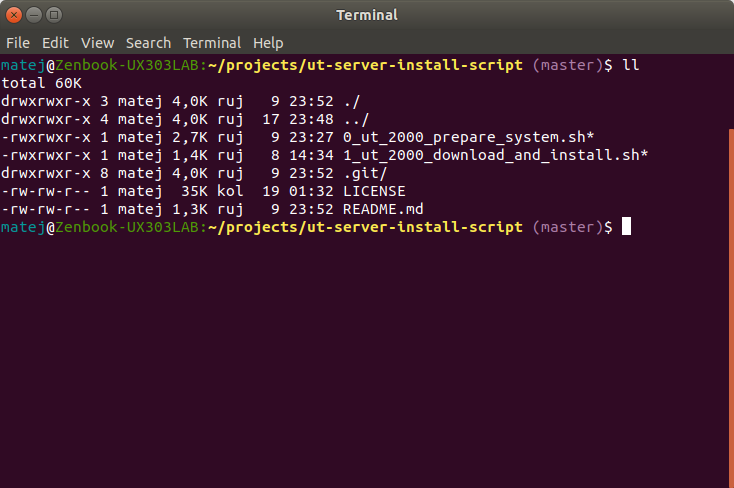Image resolution: width=734 pixels, height=488 pixels.
Task: Click the vertical scrollbar on the right edge
Action: click(730, 300)
